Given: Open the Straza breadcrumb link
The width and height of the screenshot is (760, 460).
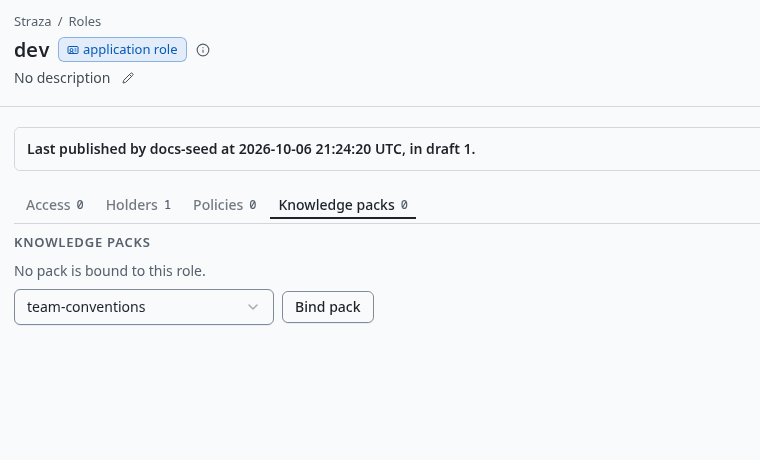Looking at the screenshot, I should pyautogui.click(x=32, y=21).
